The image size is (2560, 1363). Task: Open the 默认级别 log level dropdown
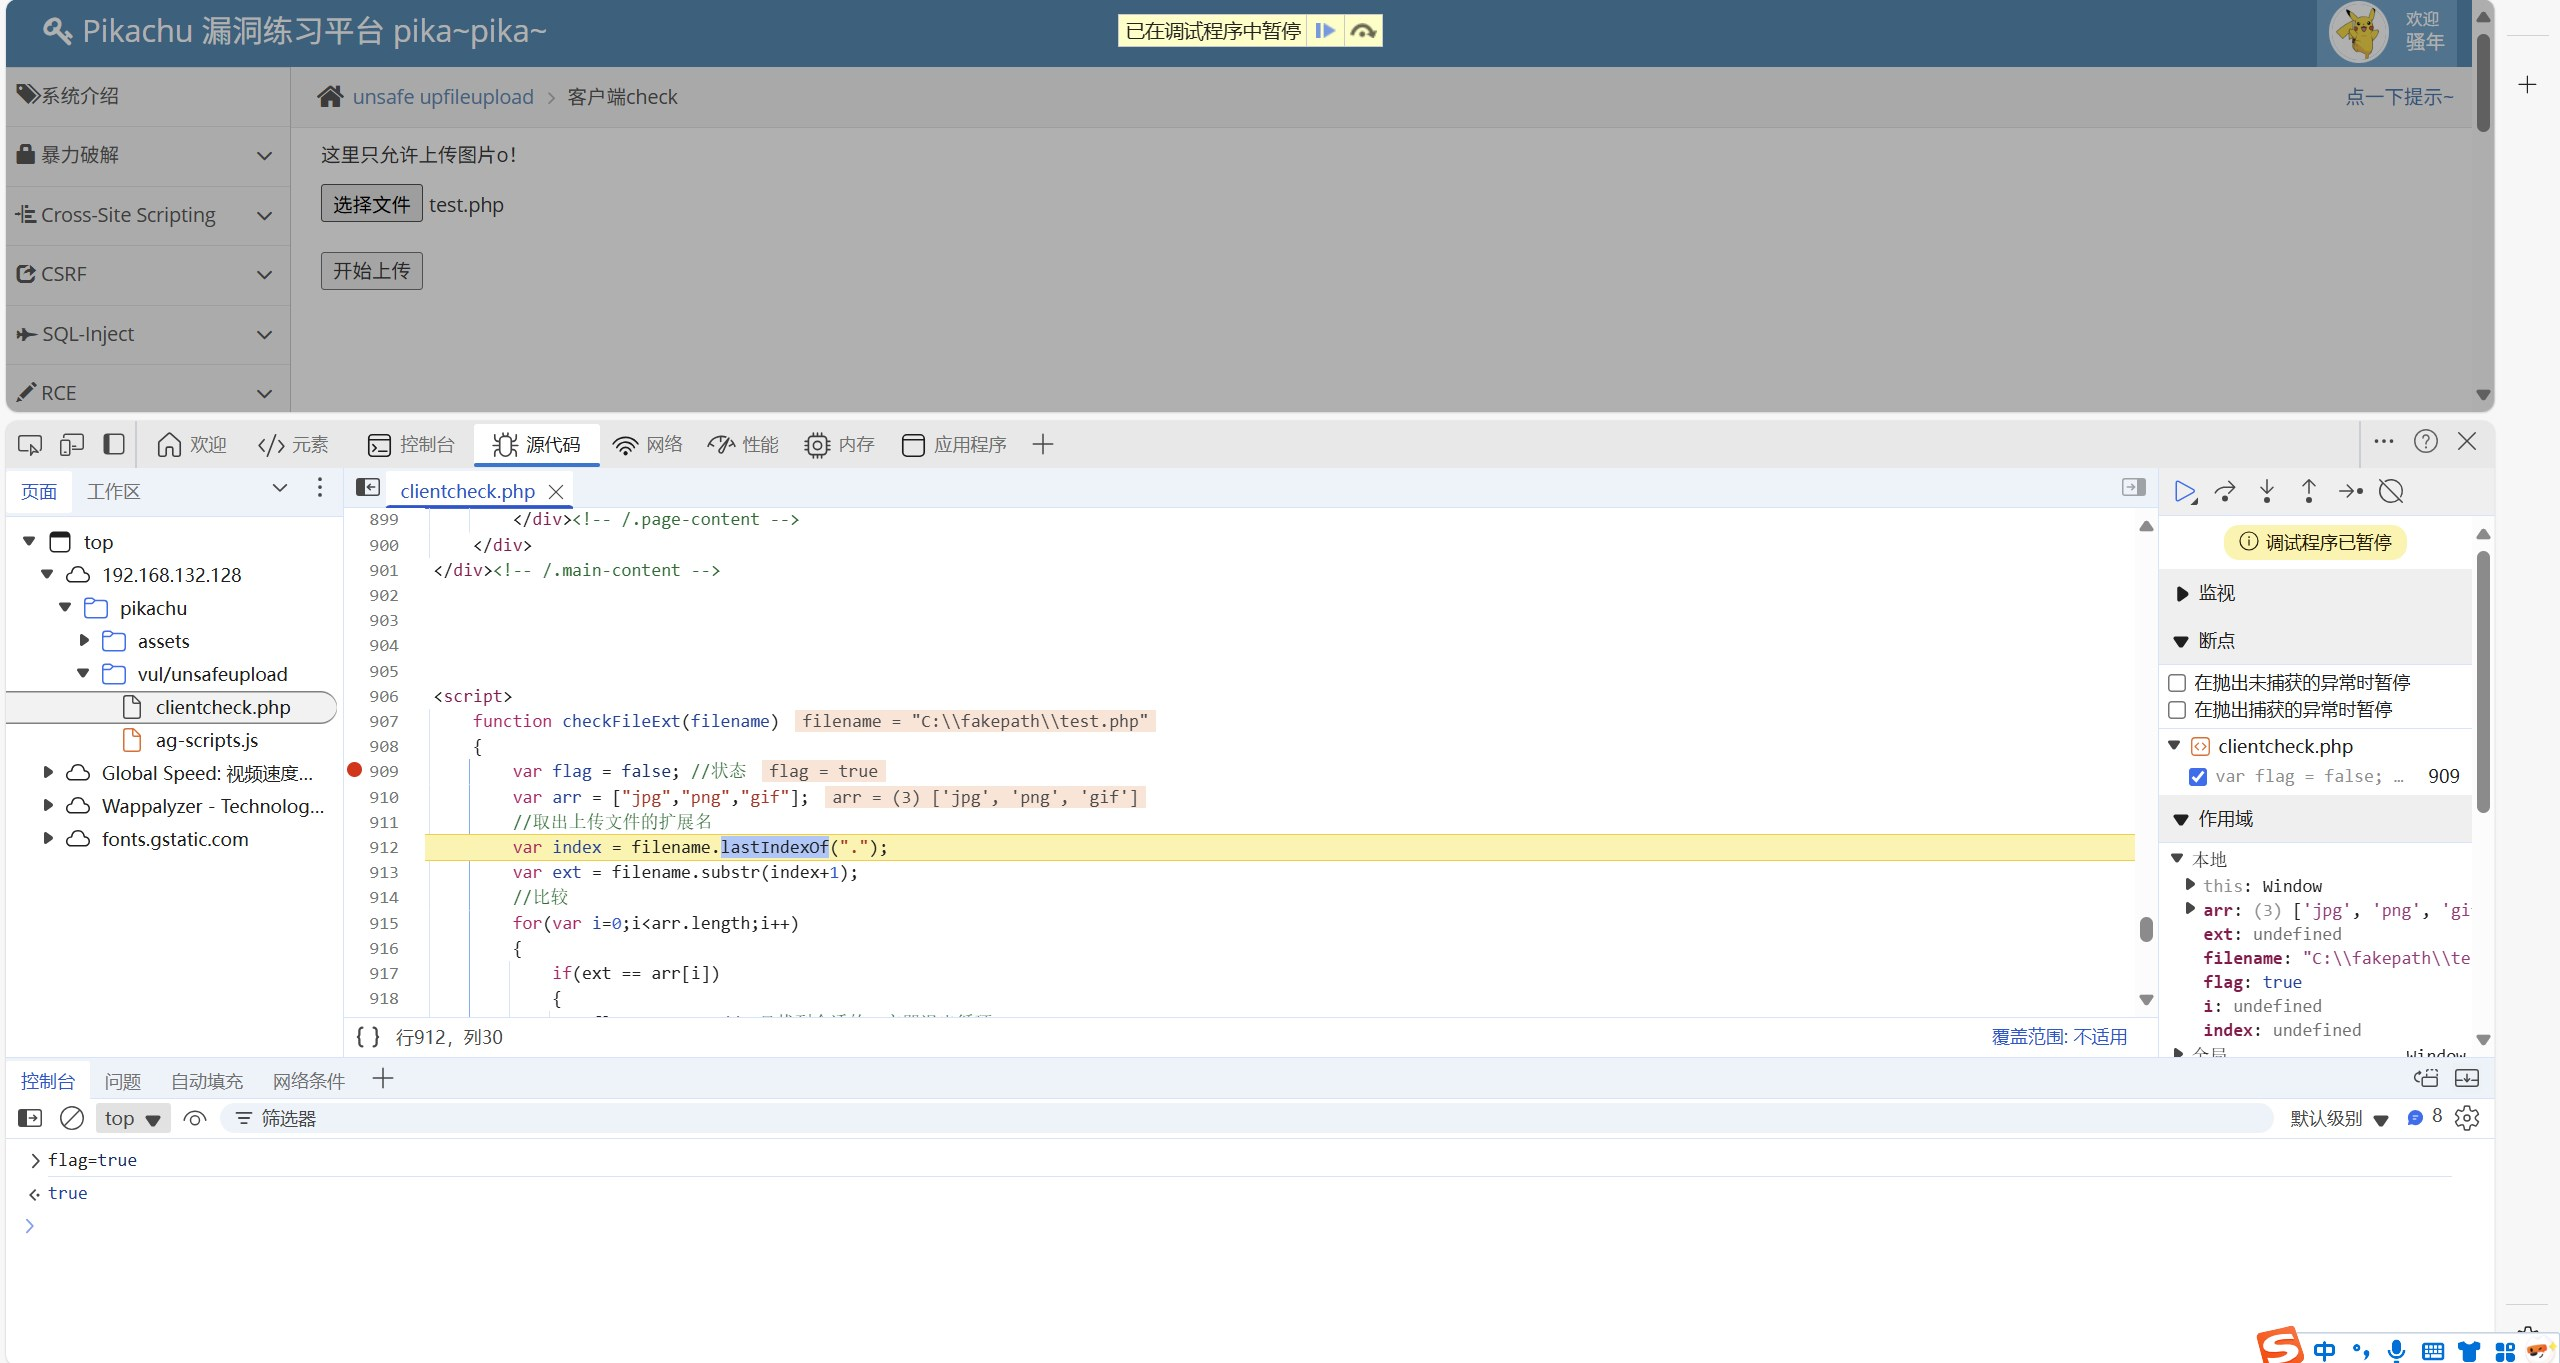[2339, 1118]
